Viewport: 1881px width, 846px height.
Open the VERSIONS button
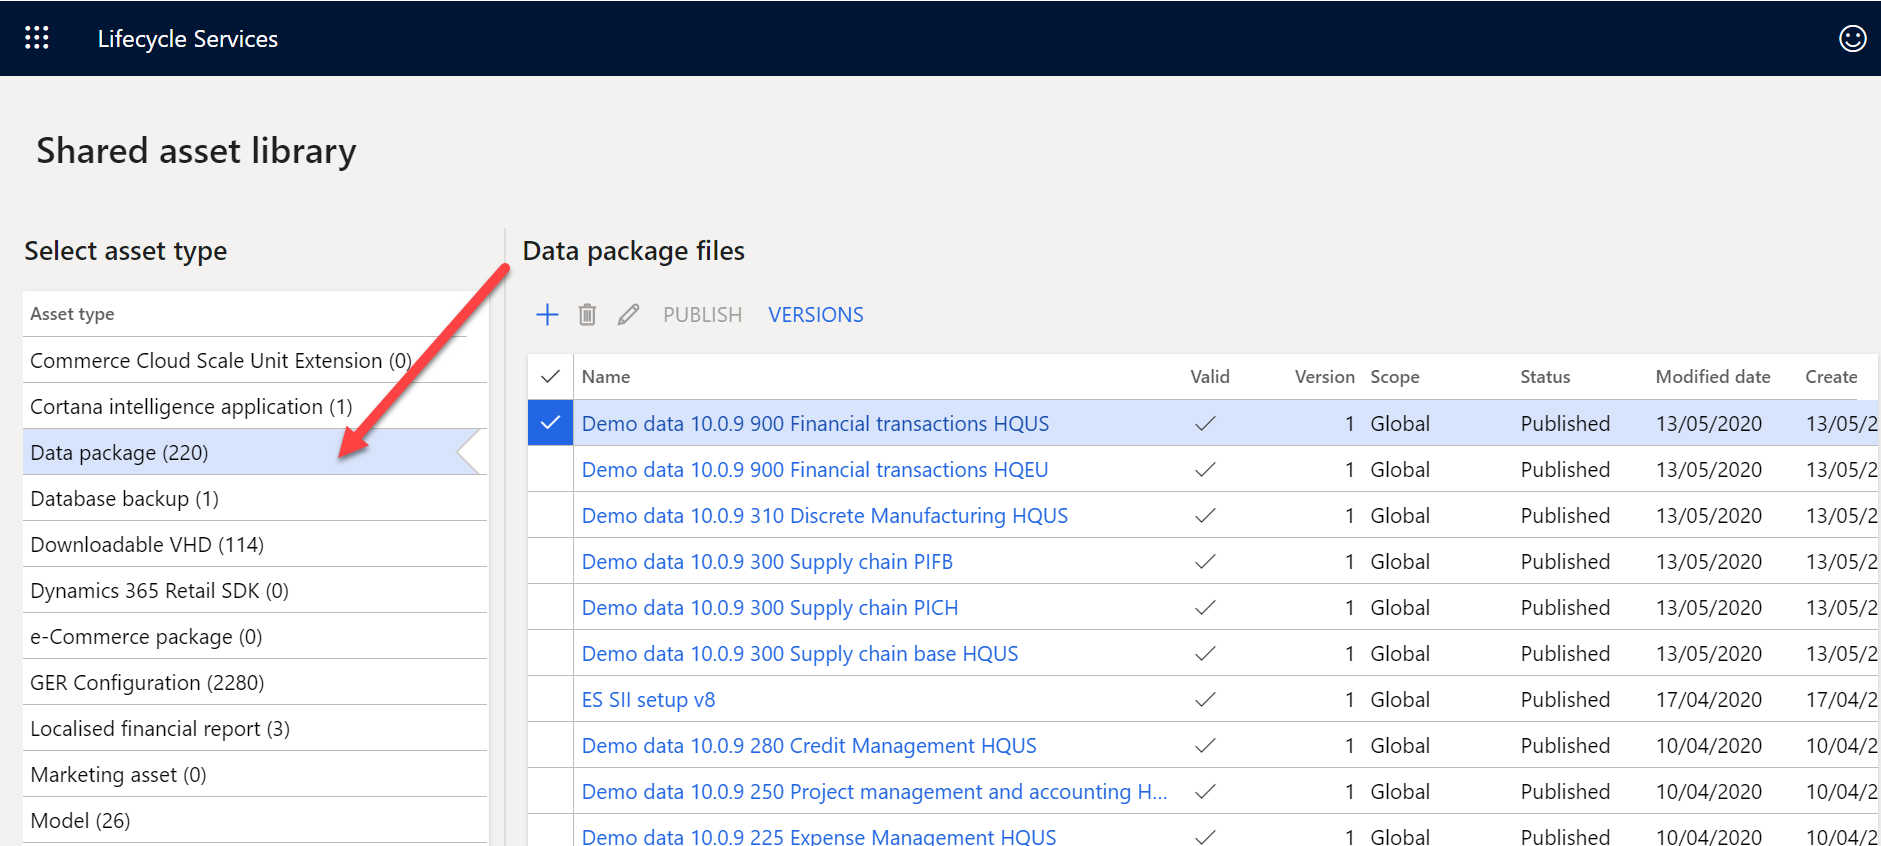pos(815,315)
